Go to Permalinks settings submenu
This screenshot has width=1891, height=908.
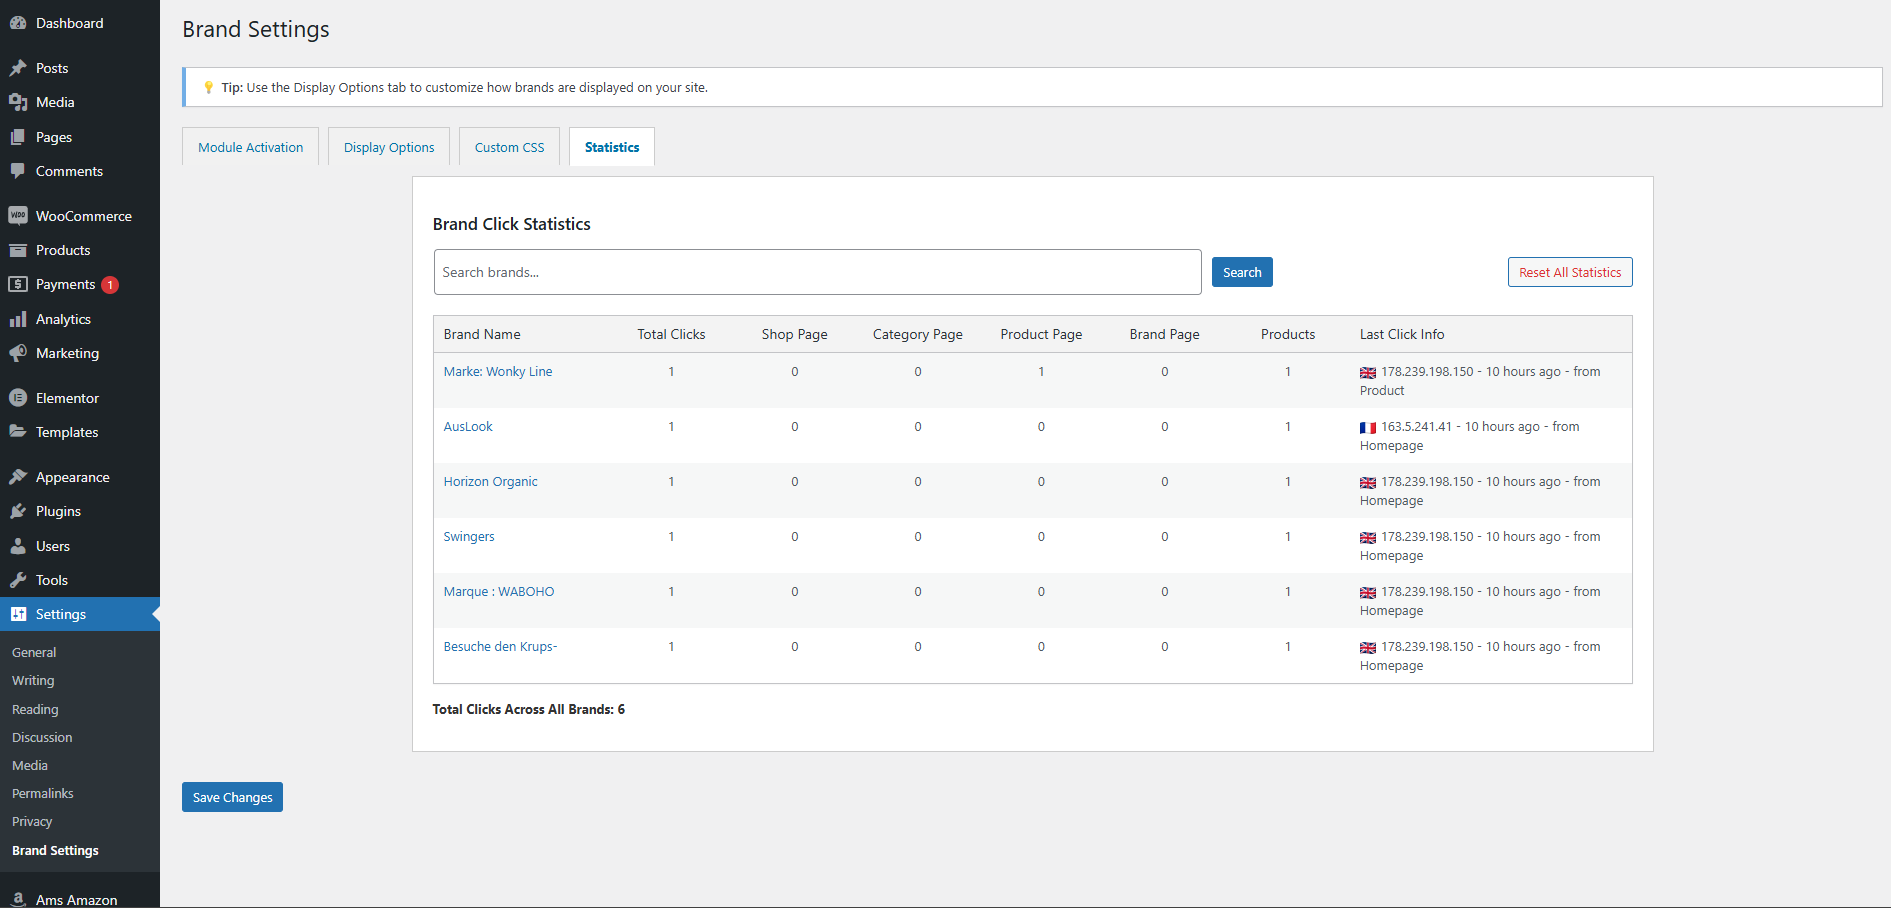(x=43, y=793)
